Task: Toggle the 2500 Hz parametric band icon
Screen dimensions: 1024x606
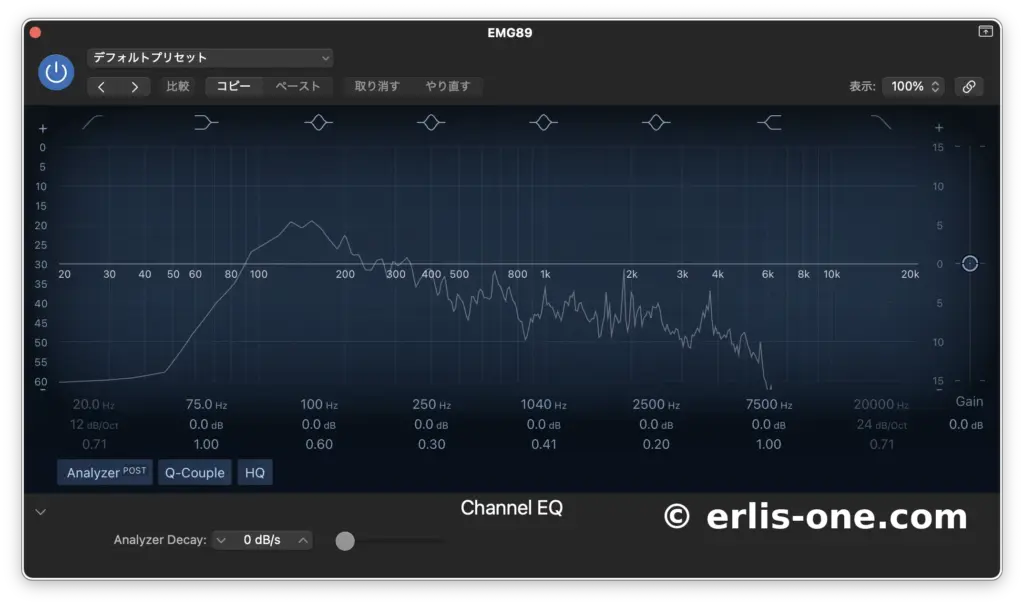Action: pos(656,122)
